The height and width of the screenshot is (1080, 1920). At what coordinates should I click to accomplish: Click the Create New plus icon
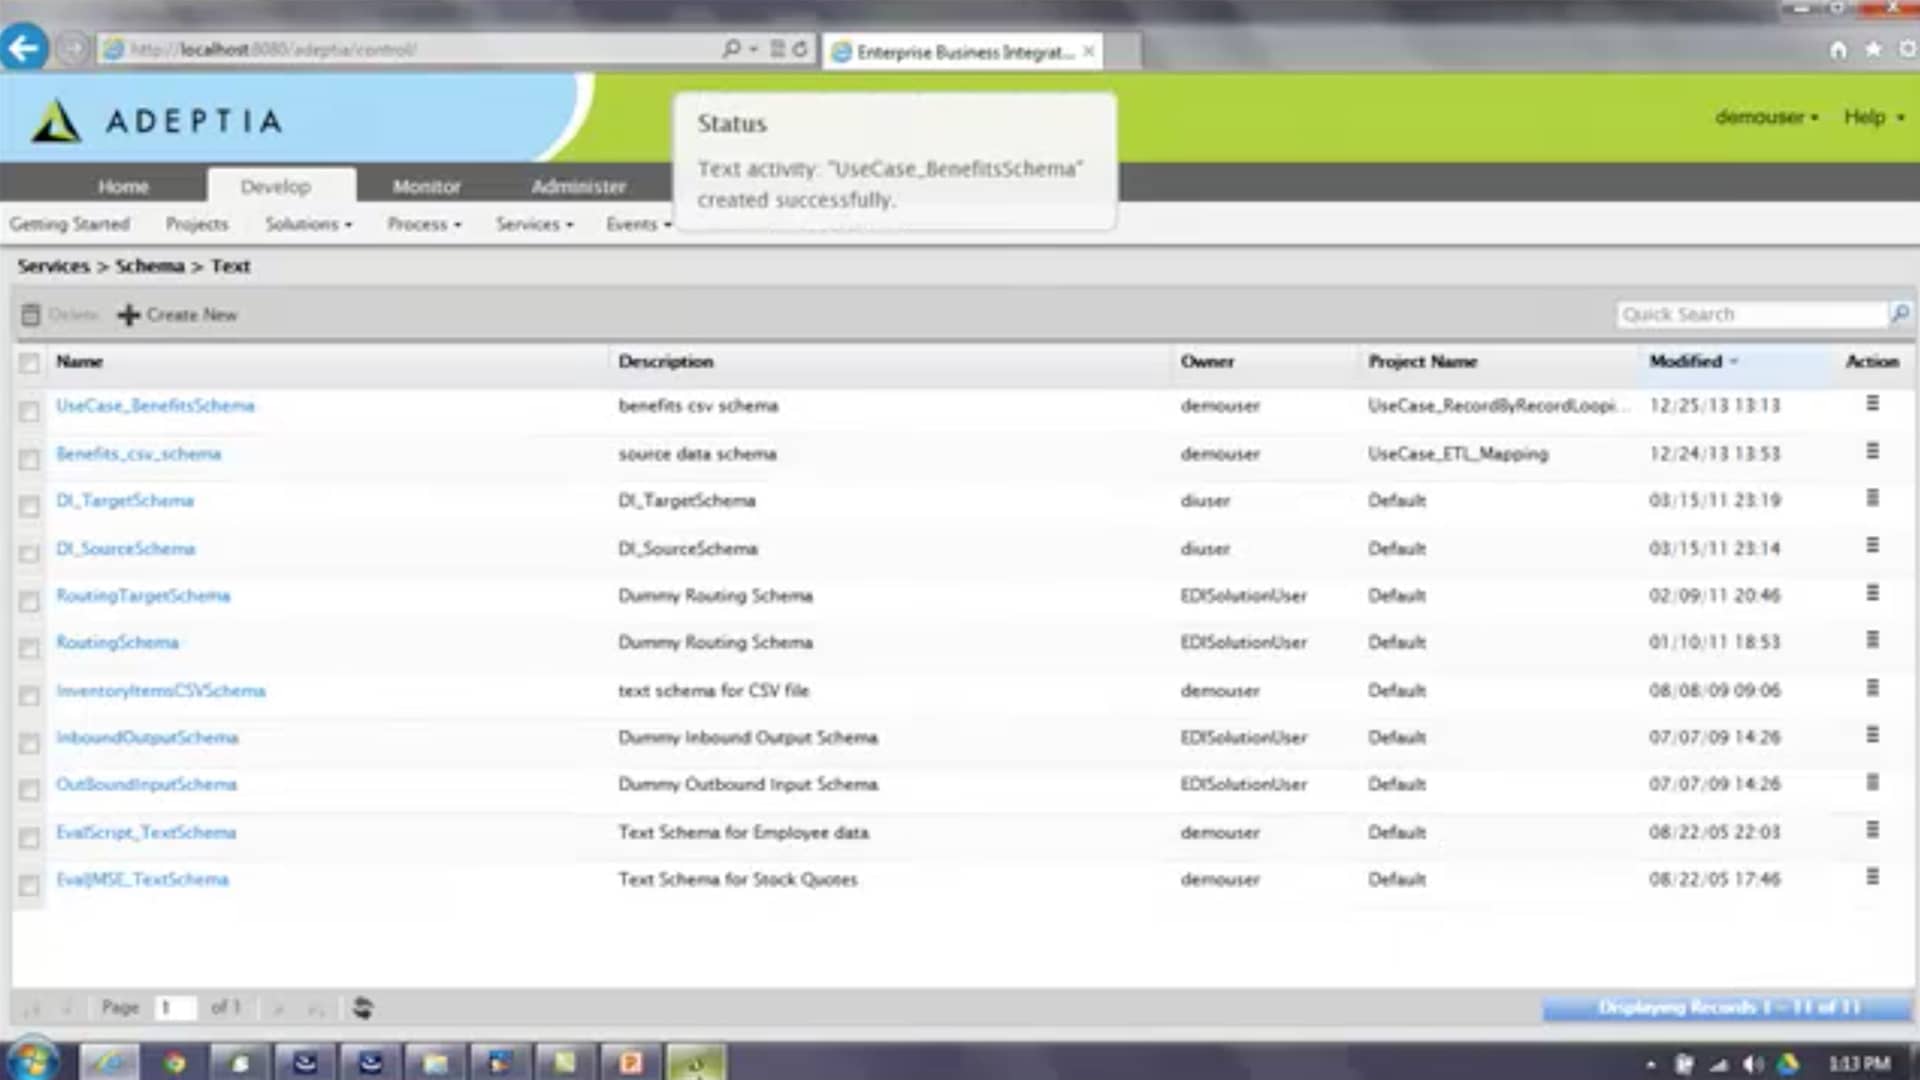[129, 315]
